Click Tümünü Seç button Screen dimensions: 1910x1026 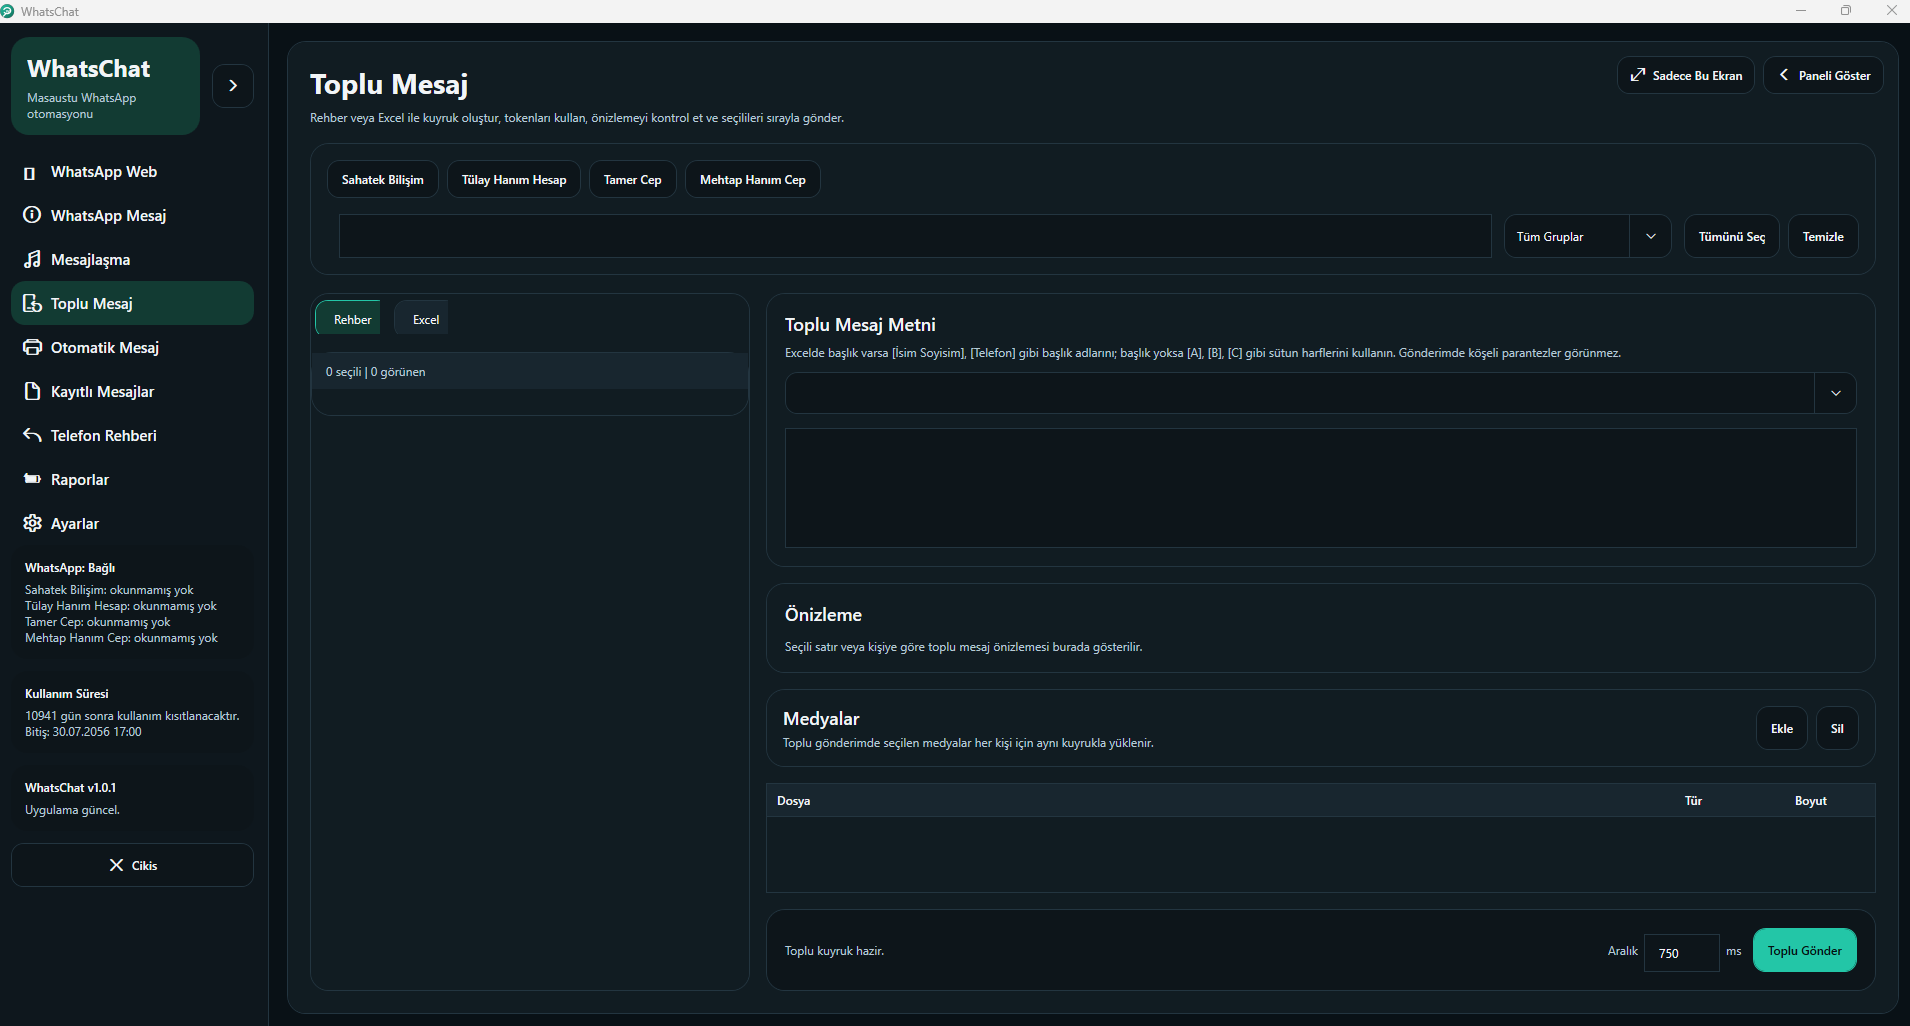click(1732, 237)
